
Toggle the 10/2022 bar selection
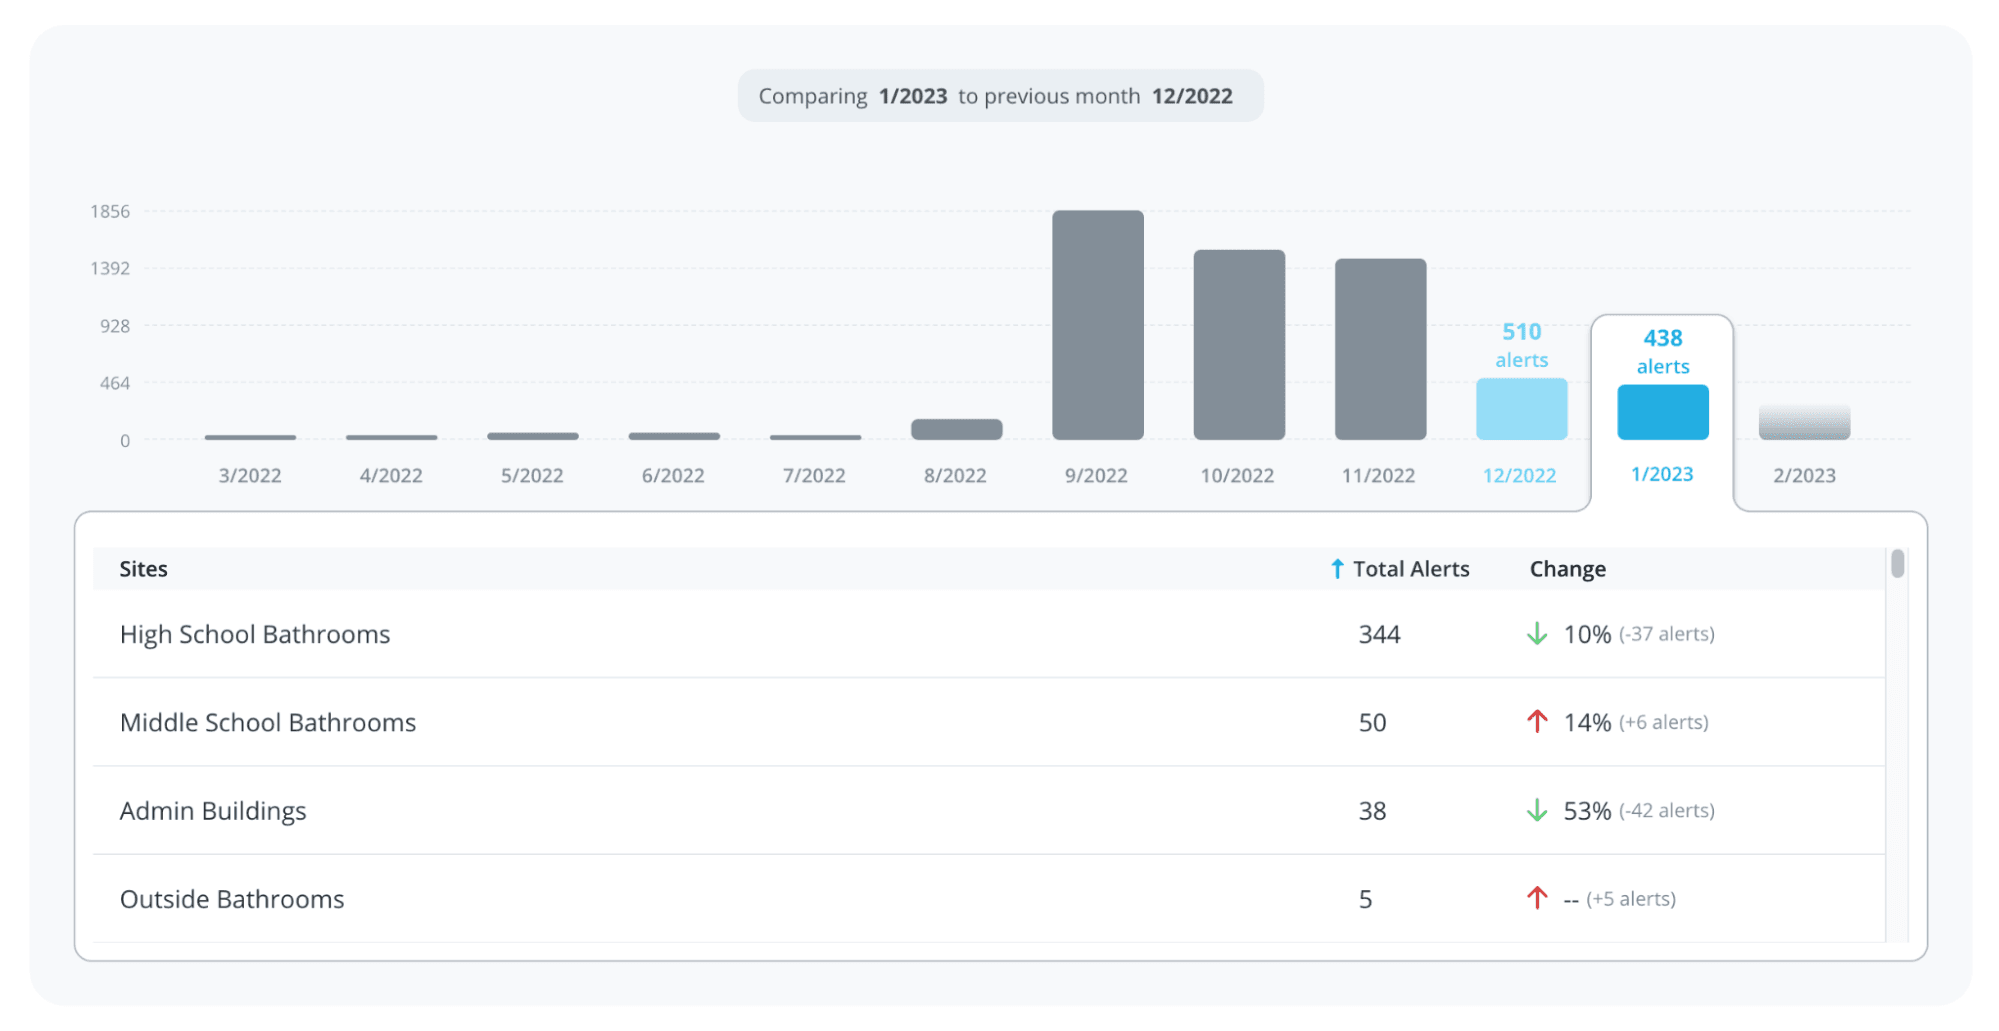click(1238, 345)
